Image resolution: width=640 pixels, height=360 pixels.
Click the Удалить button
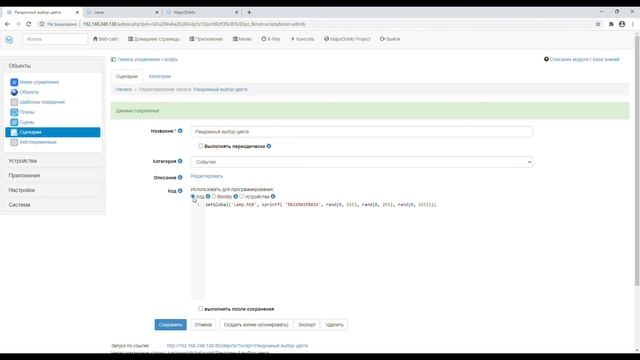tap(334, 325)
